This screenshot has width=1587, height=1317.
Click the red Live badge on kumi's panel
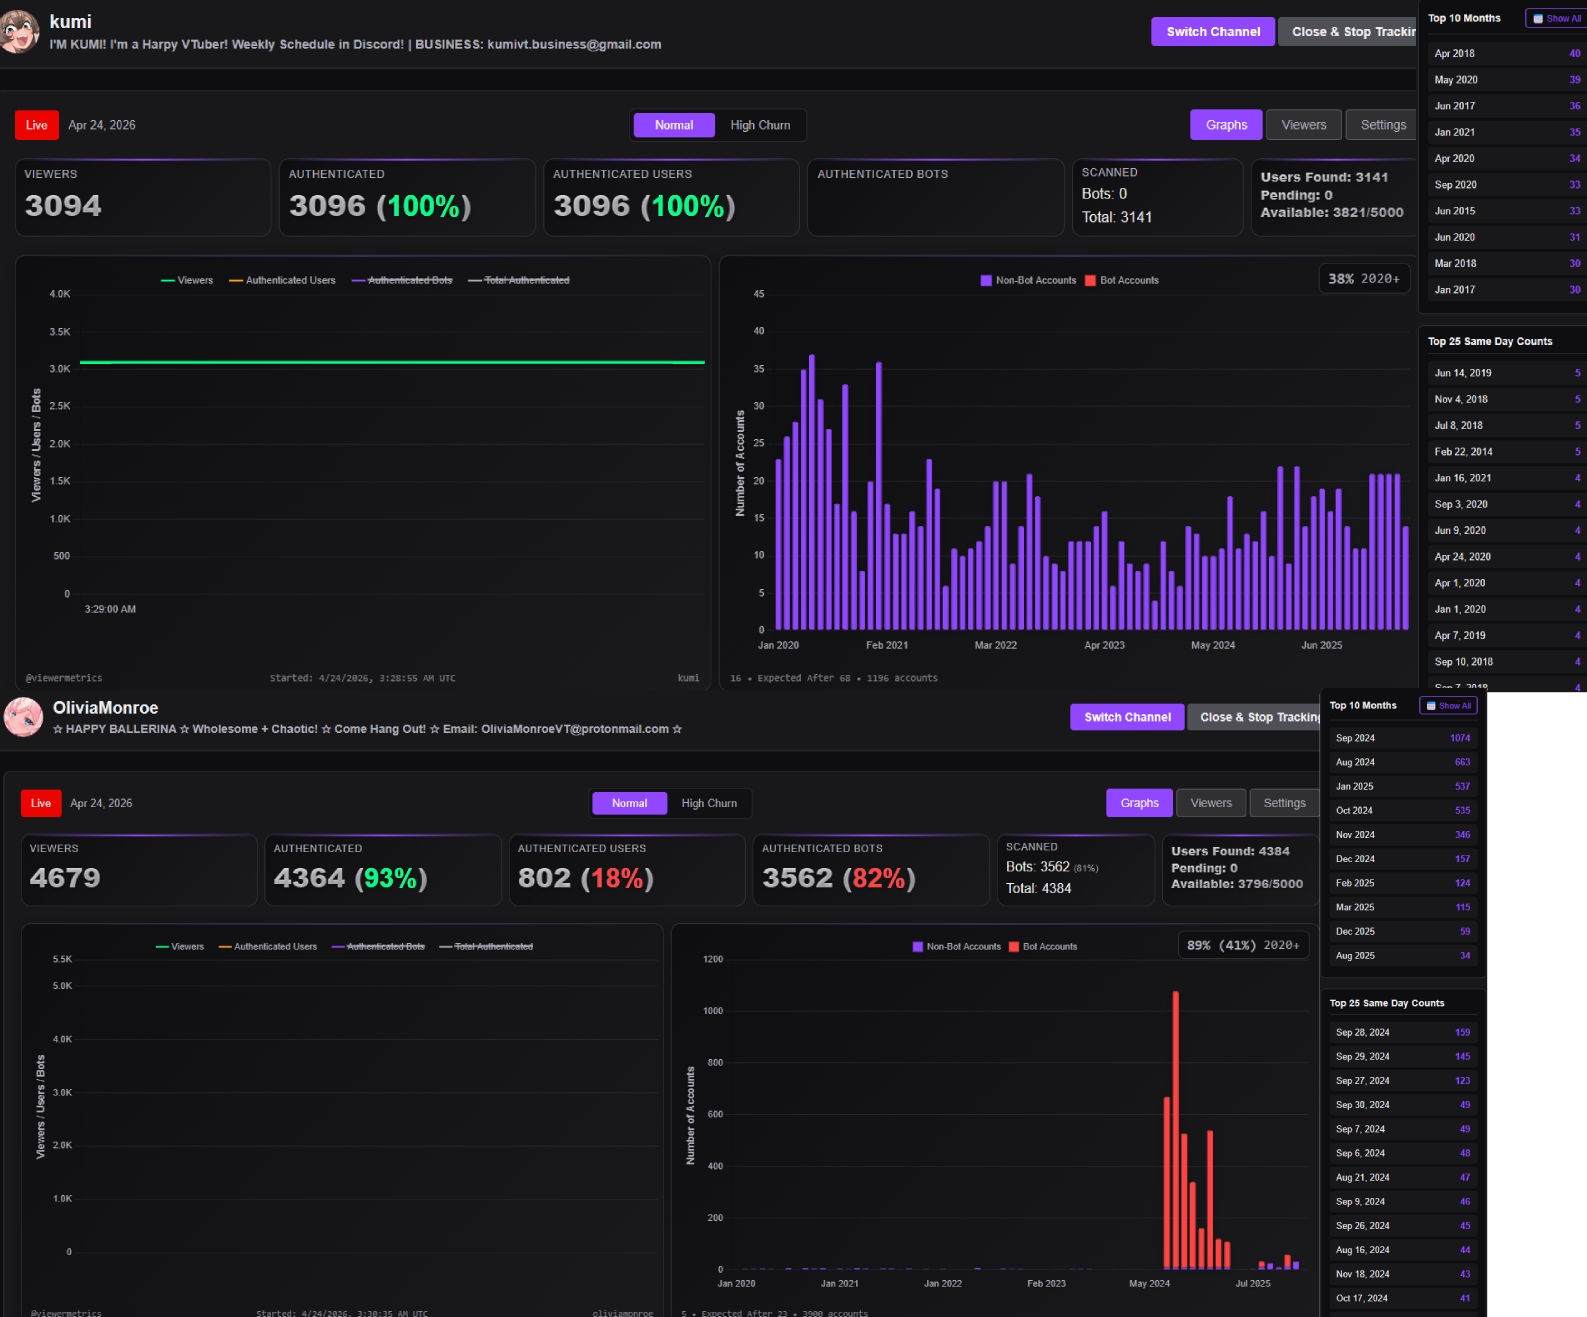coord(37,125)
